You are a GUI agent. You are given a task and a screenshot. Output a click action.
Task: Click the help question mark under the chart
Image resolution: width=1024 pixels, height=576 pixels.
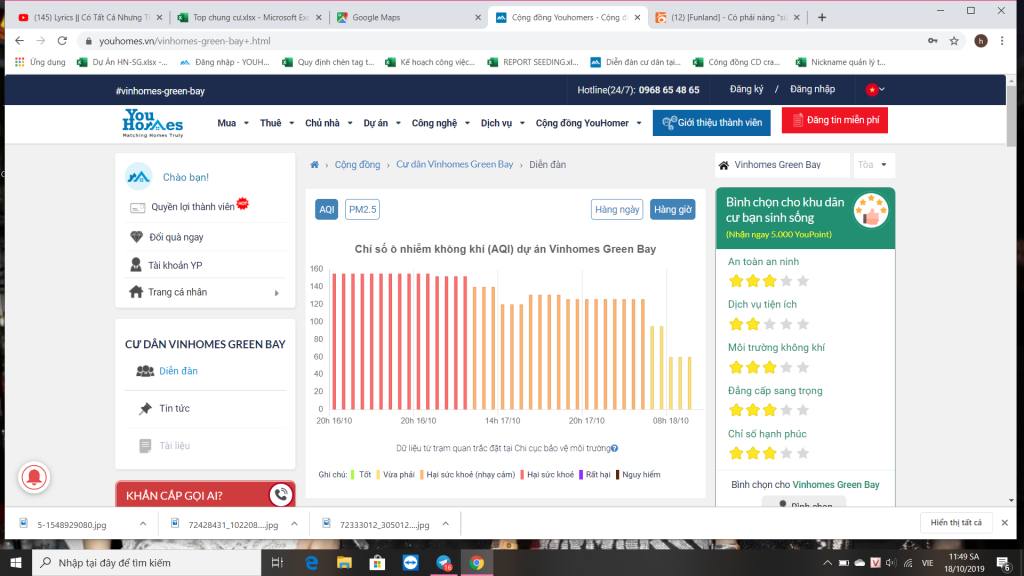pos(615,448)
